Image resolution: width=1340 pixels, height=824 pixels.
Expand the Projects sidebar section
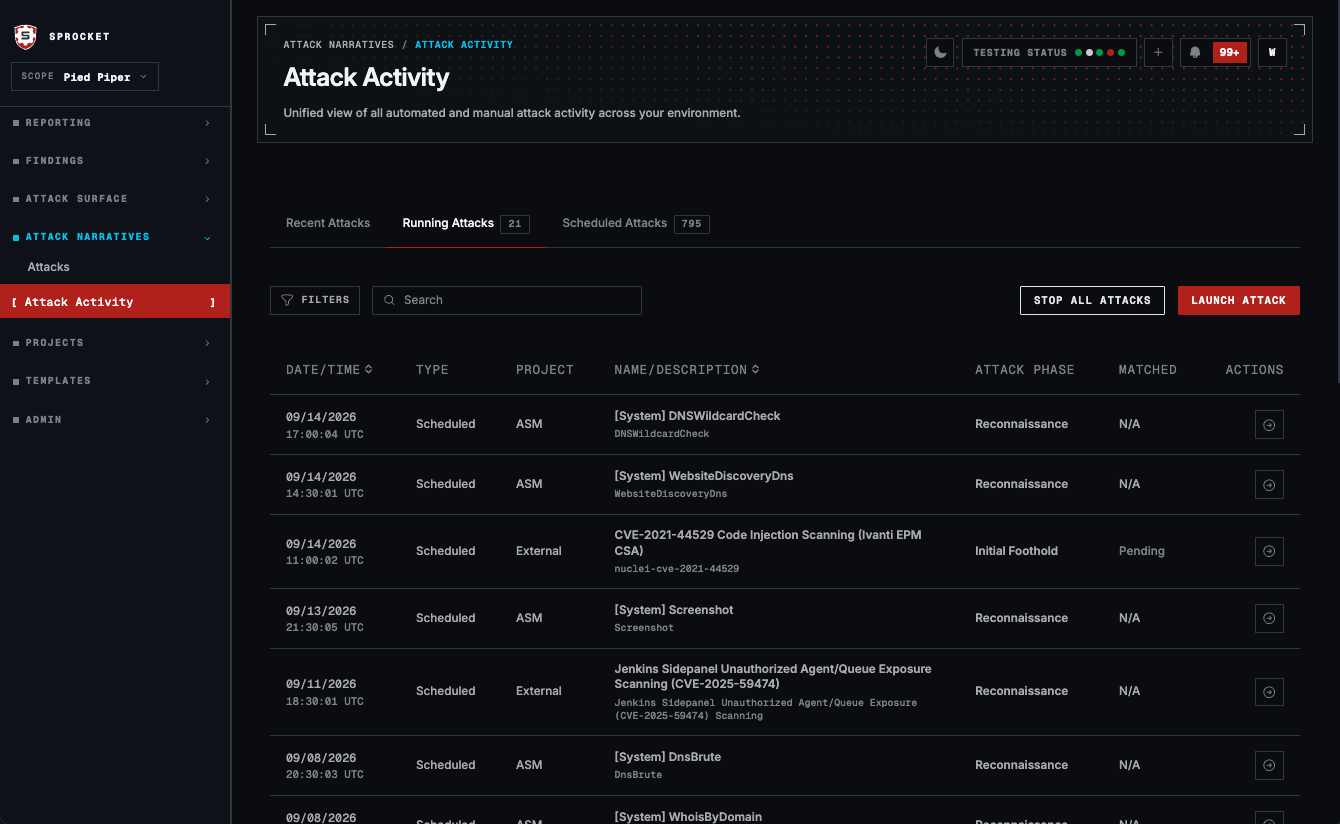[115, 343]
